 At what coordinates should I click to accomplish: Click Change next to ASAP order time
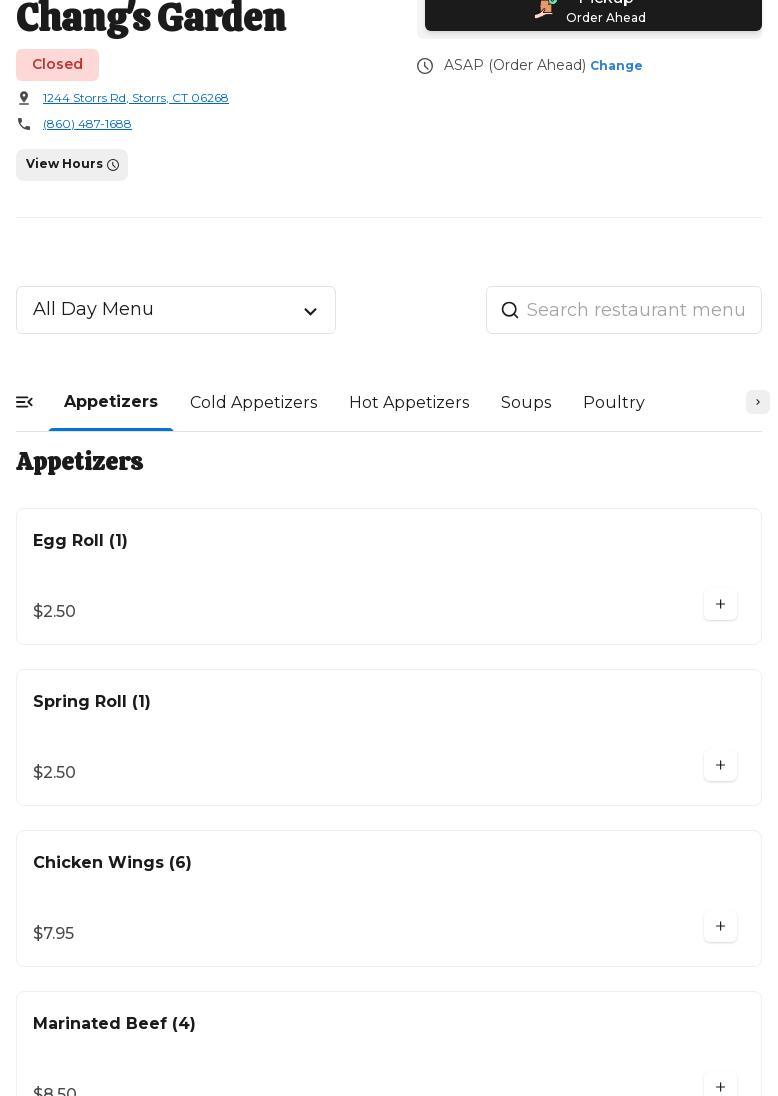tap(616, 66)
